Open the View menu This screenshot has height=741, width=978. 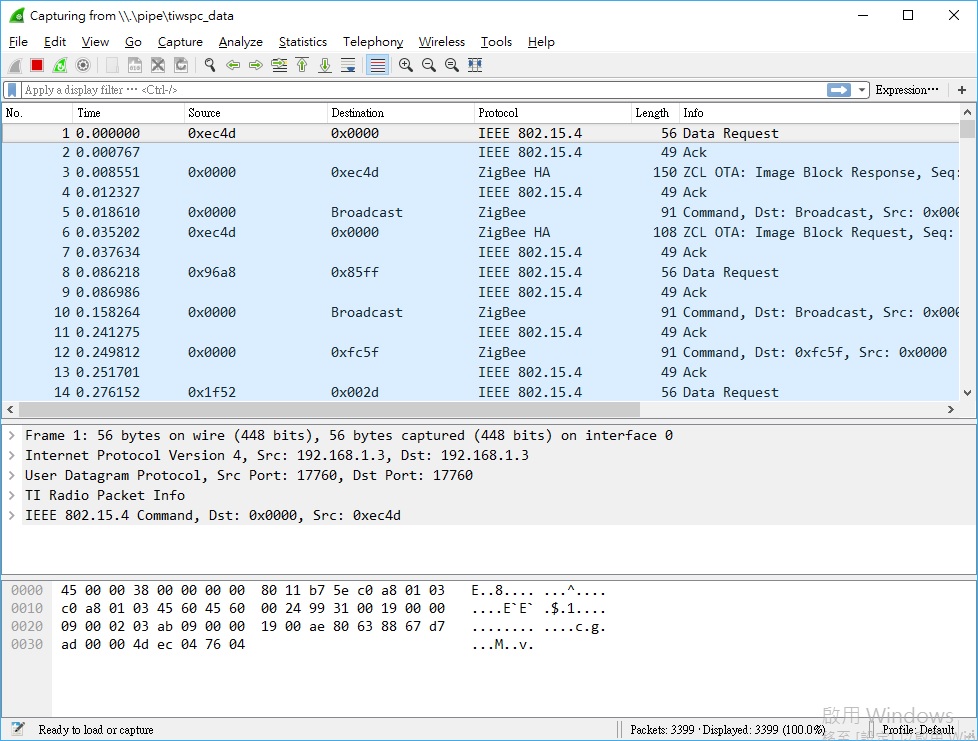point(95,42)
